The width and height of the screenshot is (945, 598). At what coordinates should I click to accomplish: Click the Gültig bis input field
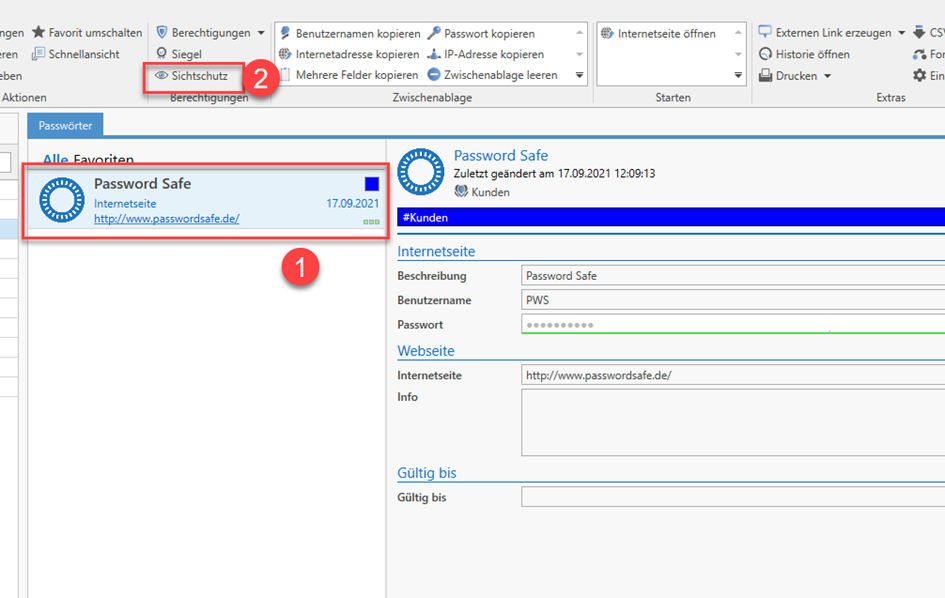click(x=733, y=497)
